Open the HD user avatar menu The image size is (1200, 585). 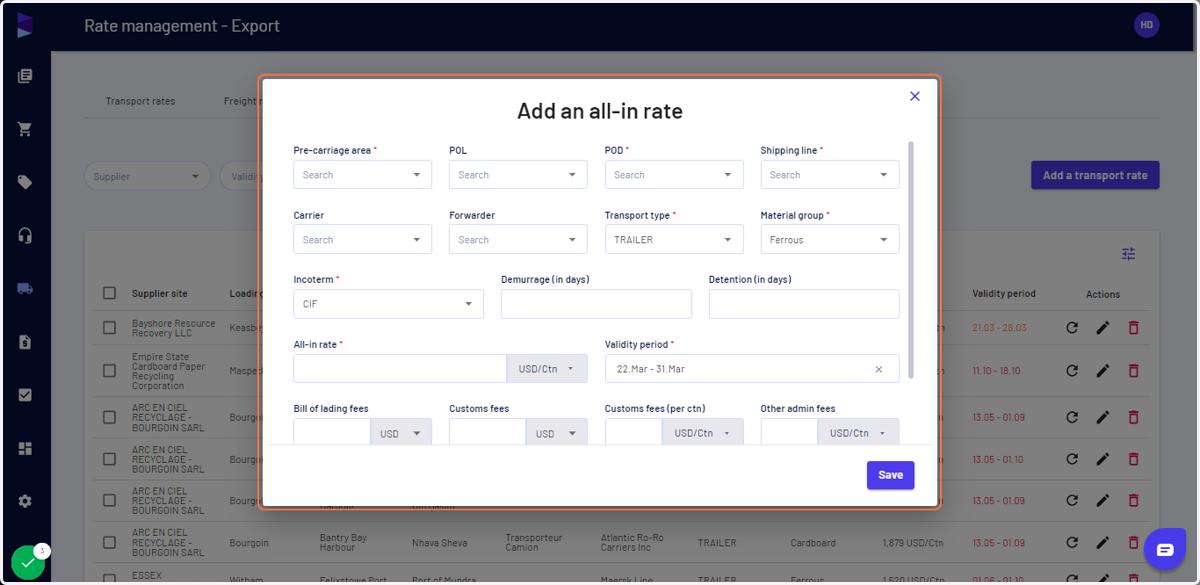click(1146, 26)
